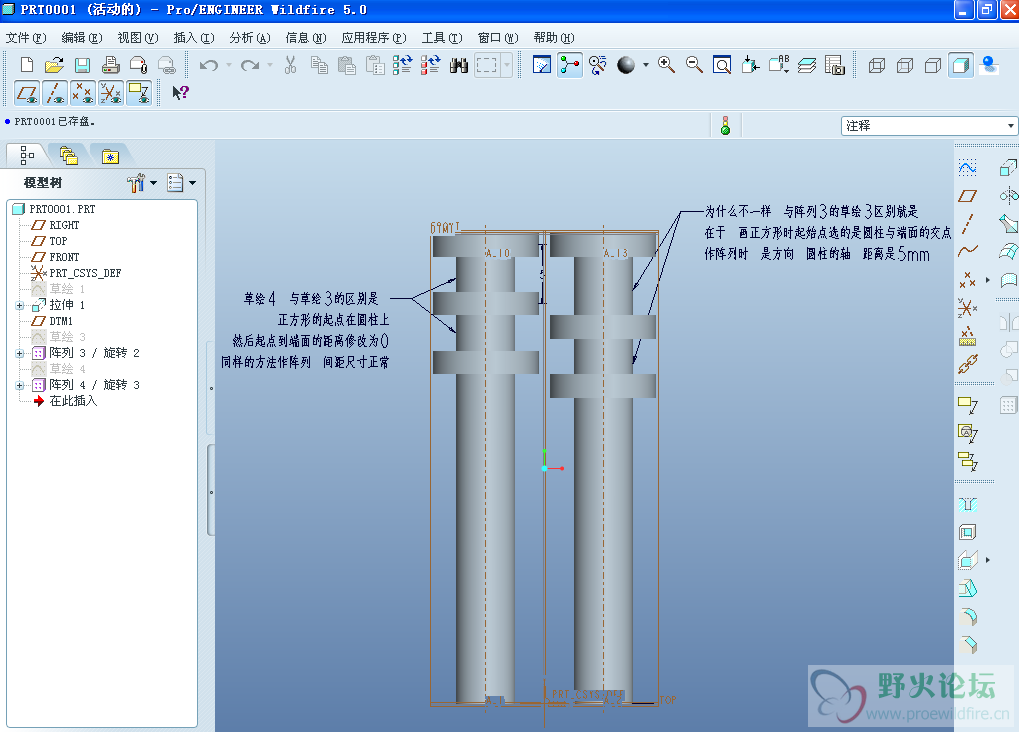Select the Hidden Line display style
Viewport: 1019px width, 732px height.
click(905, 65)
